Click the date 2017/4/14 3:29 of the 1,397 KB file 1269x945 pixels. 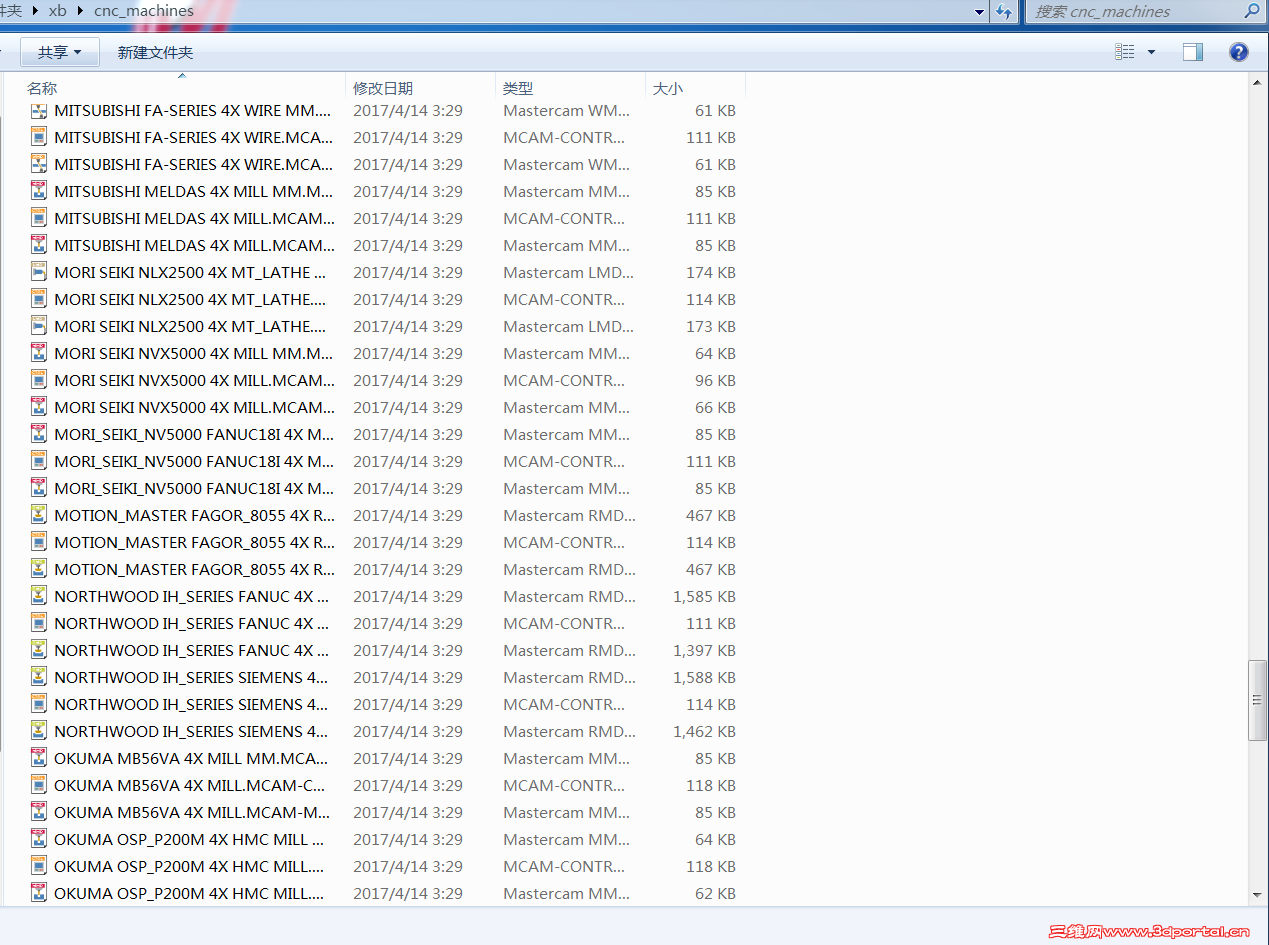(408, 650)
